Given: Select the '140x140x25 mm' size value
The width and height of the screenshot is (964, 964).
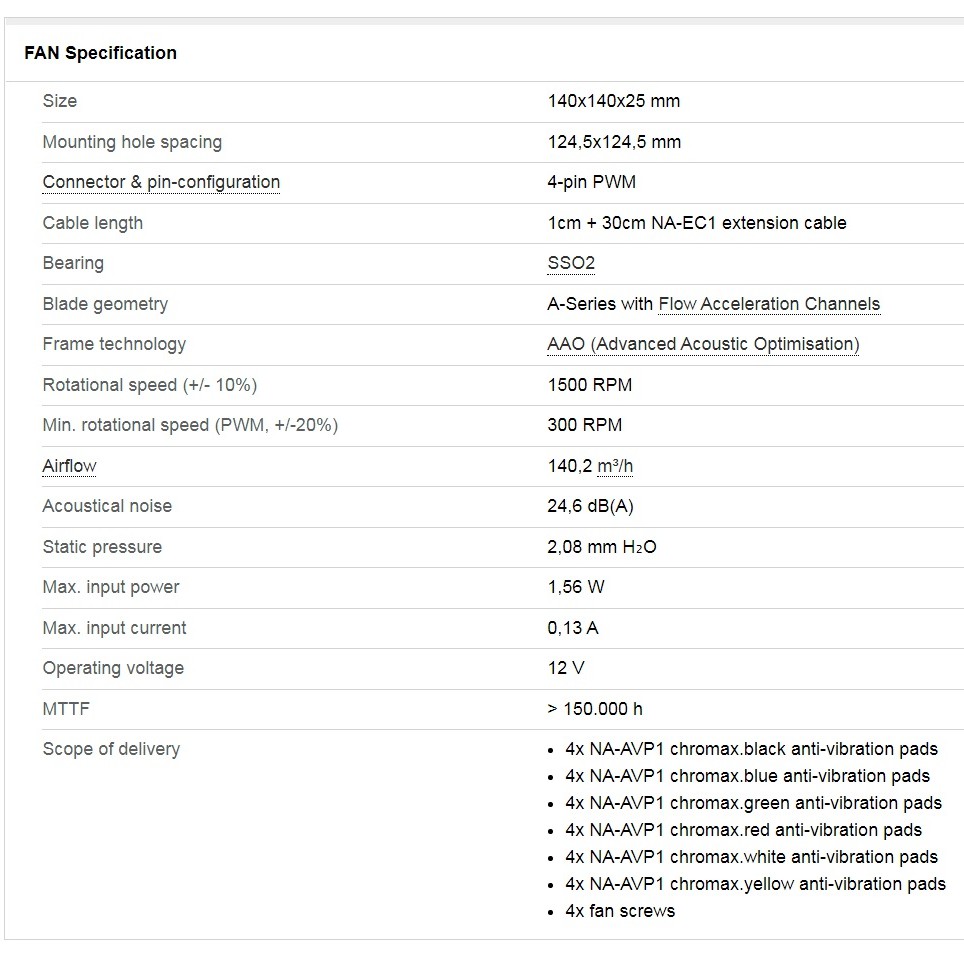Looking at the screenshot, I should (613, 101).
